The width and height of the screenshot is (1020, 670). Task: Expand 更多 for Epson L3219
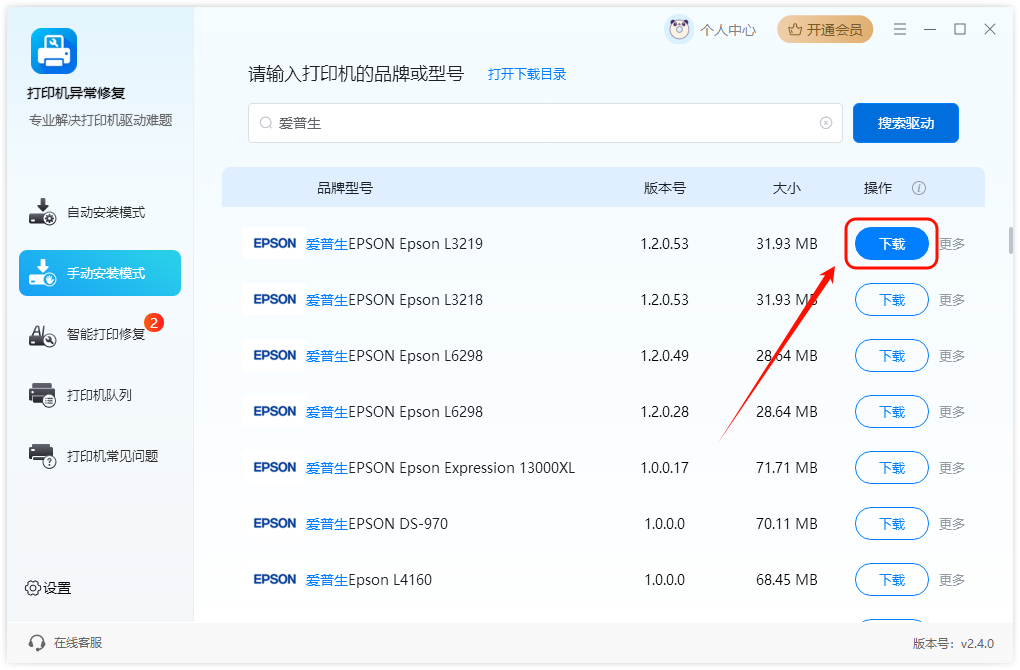point(952,244)
